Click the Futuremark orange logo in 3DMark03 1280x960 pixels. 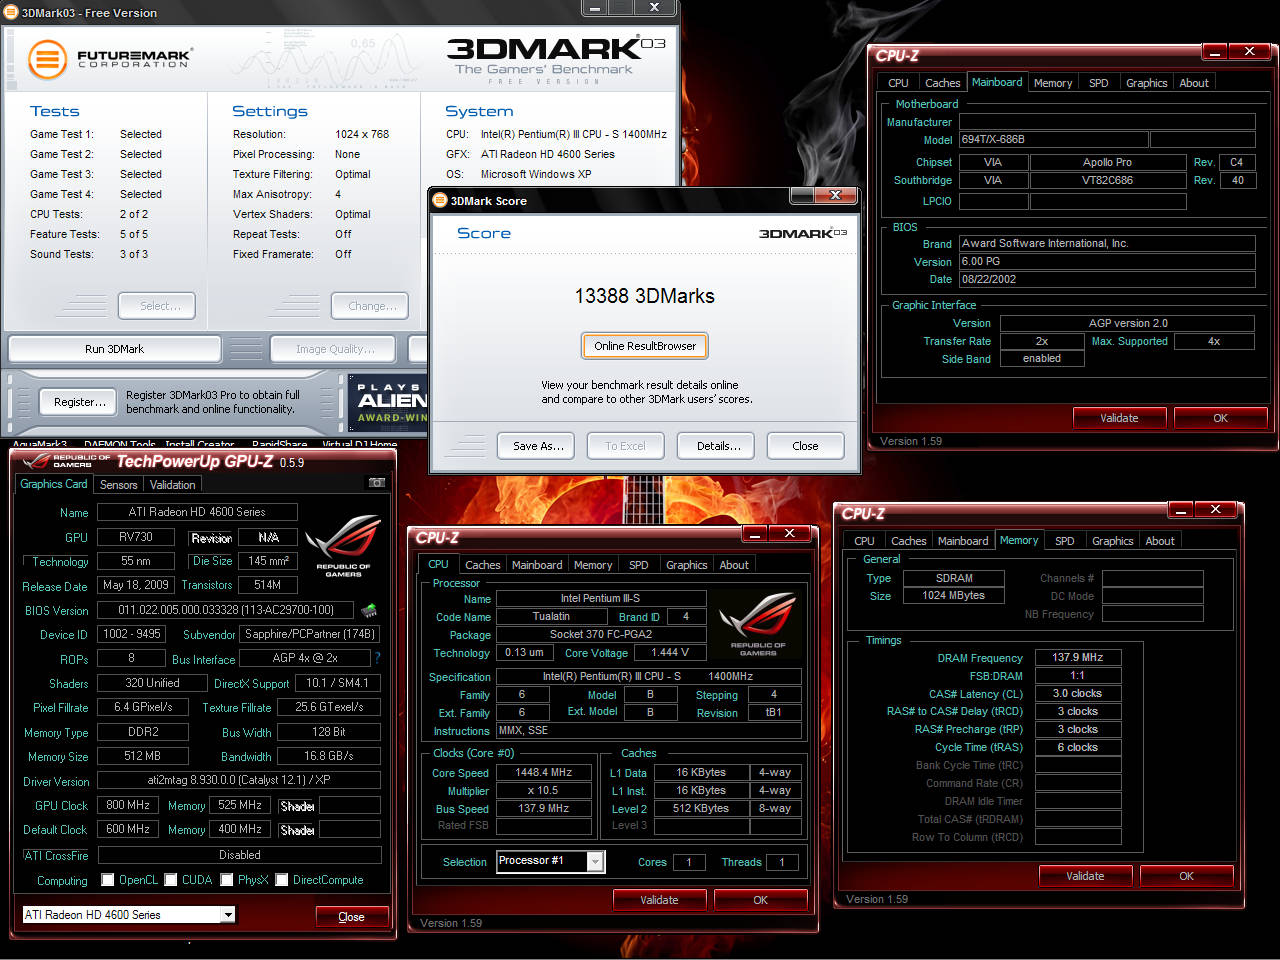tap(47, 59)
